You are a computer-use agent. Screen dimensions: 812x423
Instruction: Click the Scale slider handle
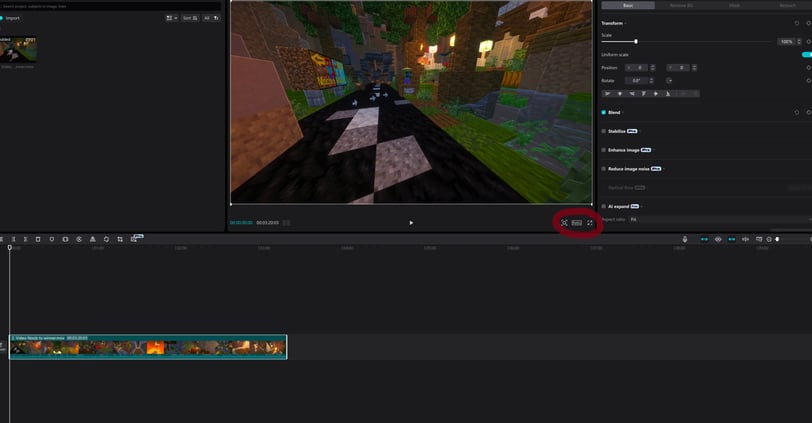pos(636,41)
